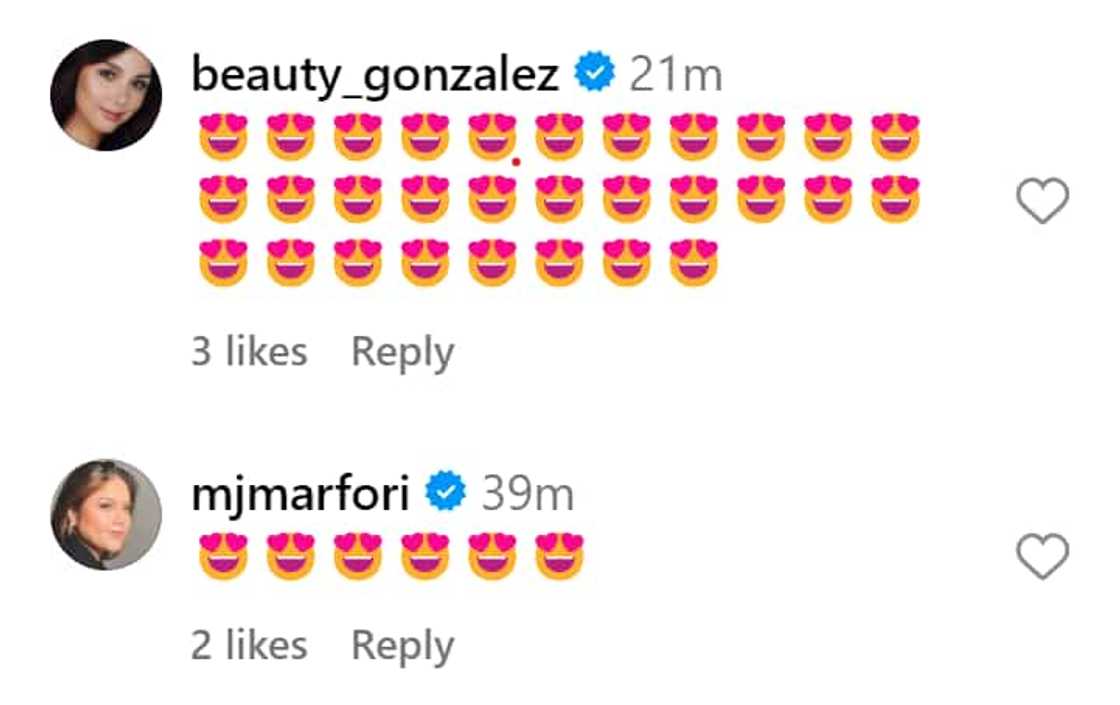Open mjmarfori's profile avatar
The width and height of the screenshot is (1120, 705).
pos(106,514)
